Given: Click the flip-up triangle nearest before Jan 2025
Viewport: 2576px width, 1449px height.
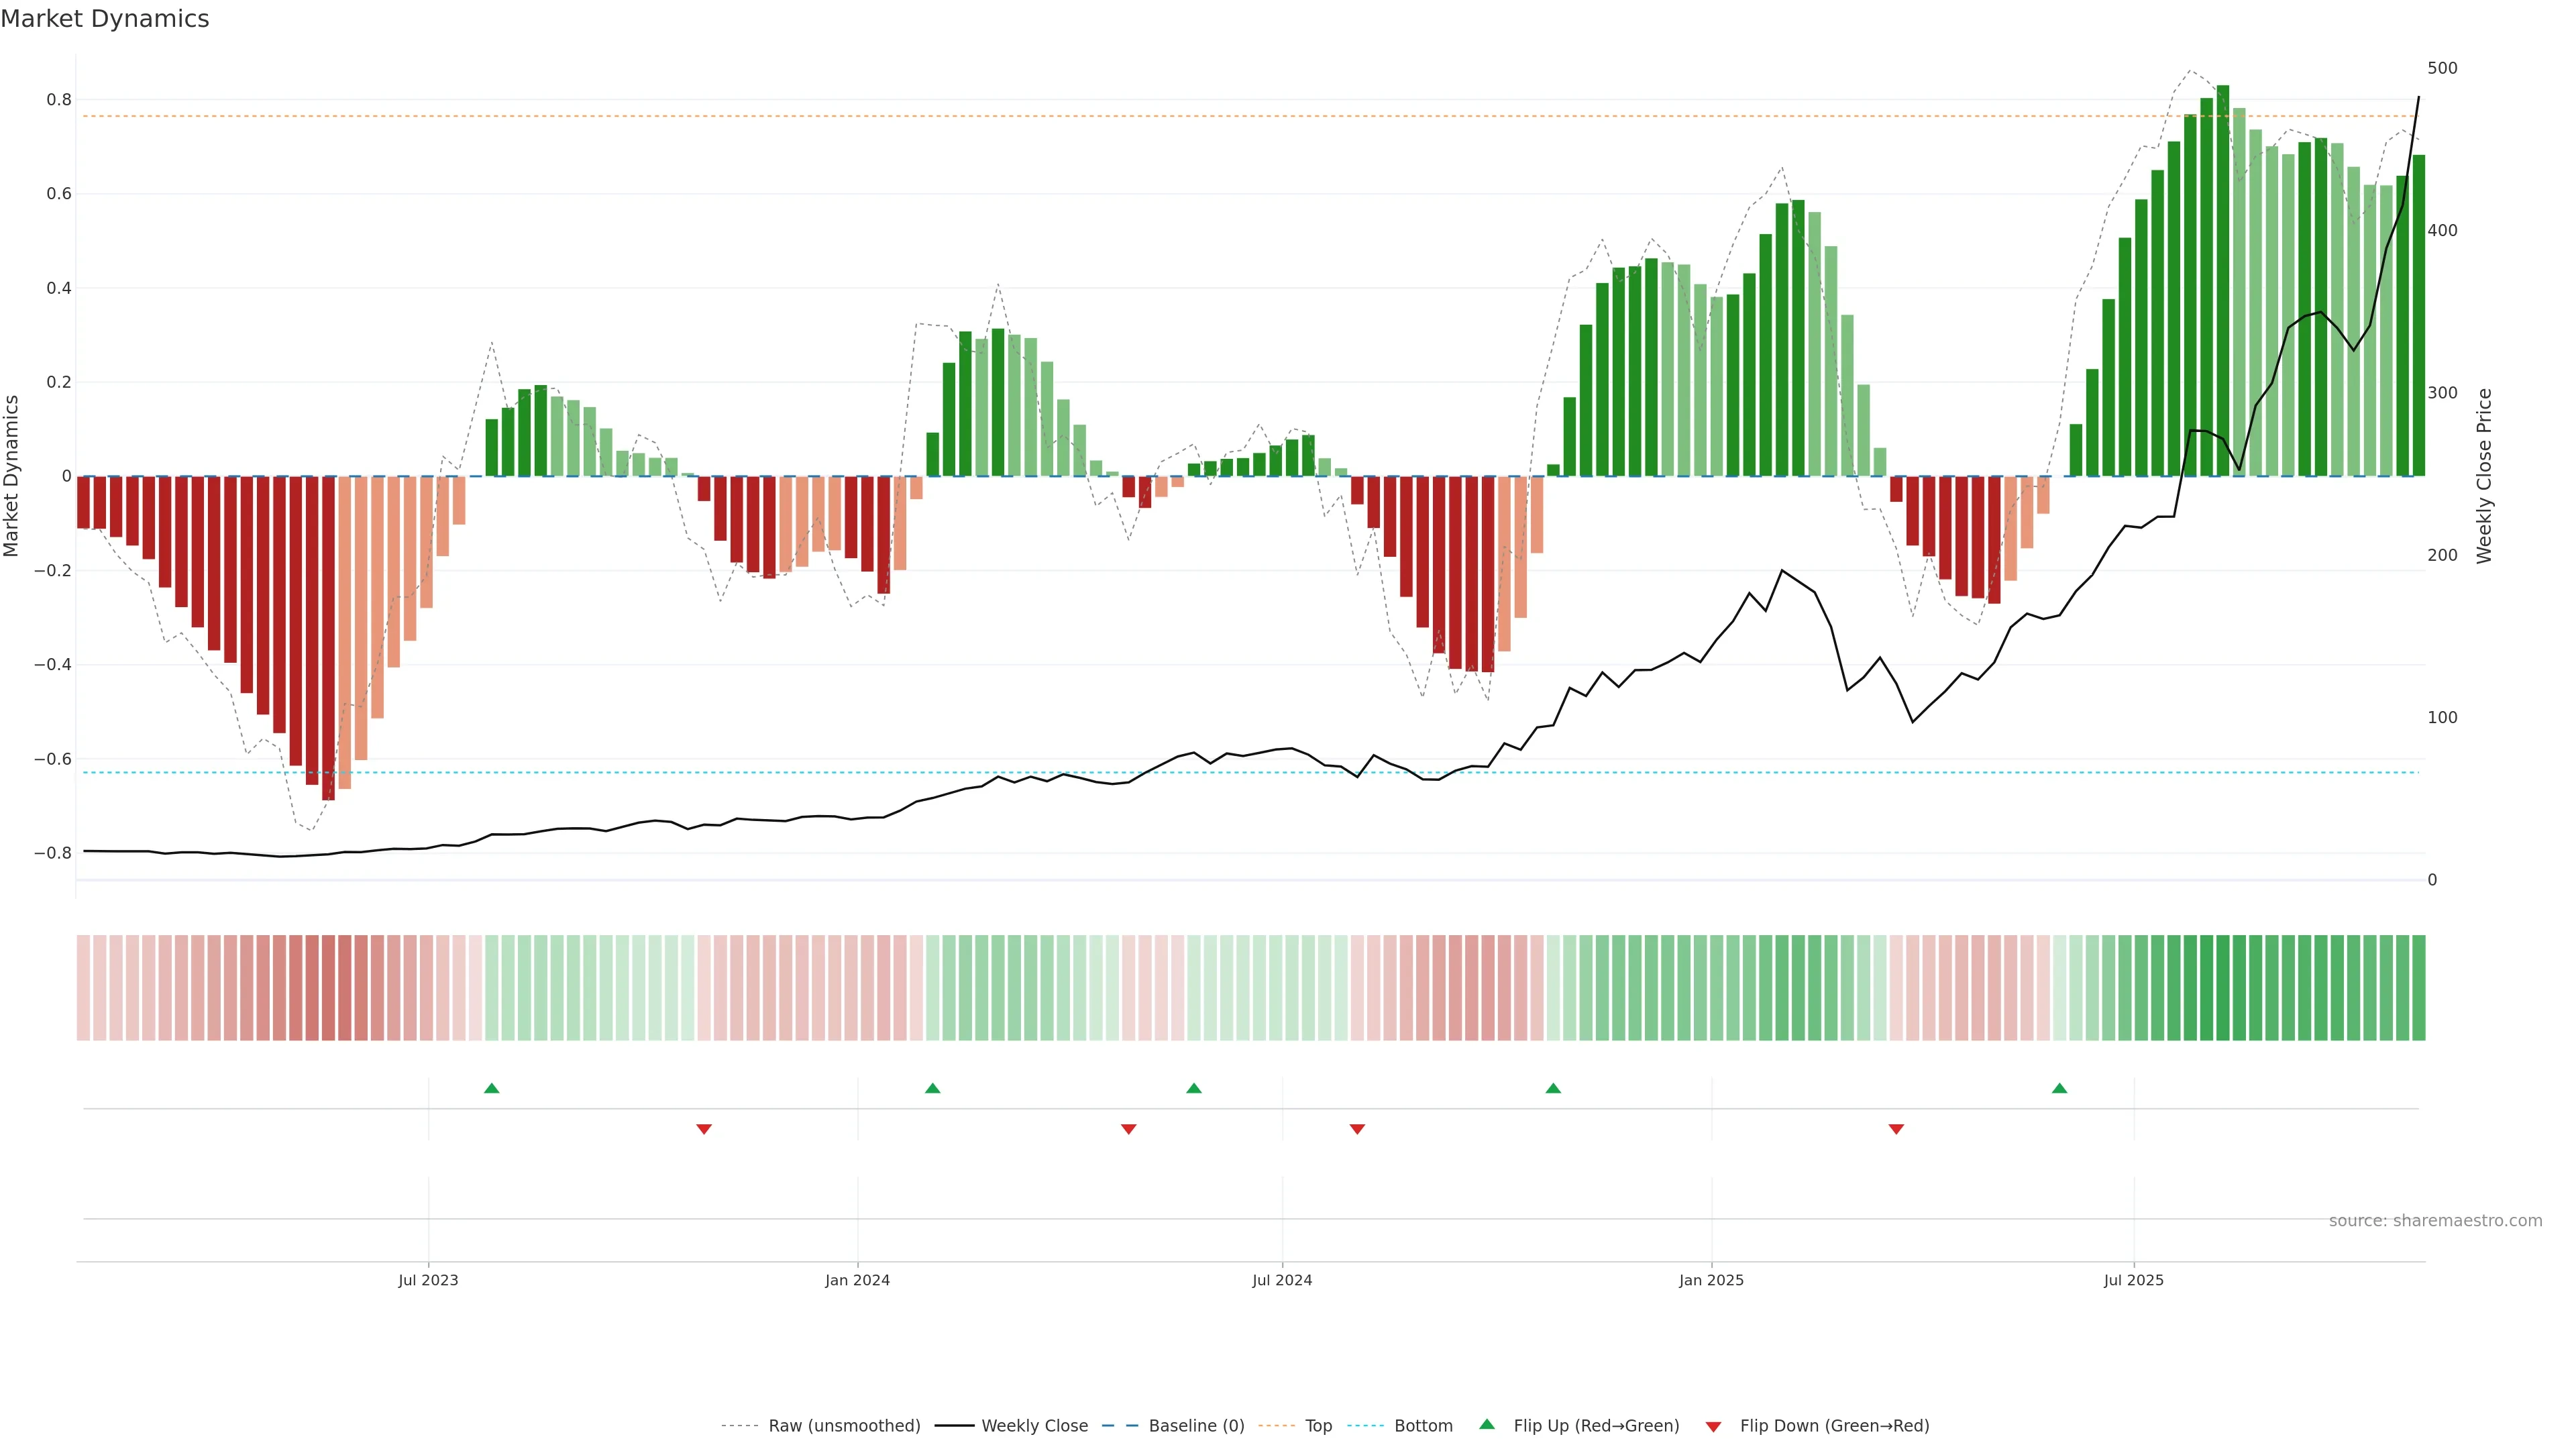Looking at the screenshot, I should (1553, 1088).
